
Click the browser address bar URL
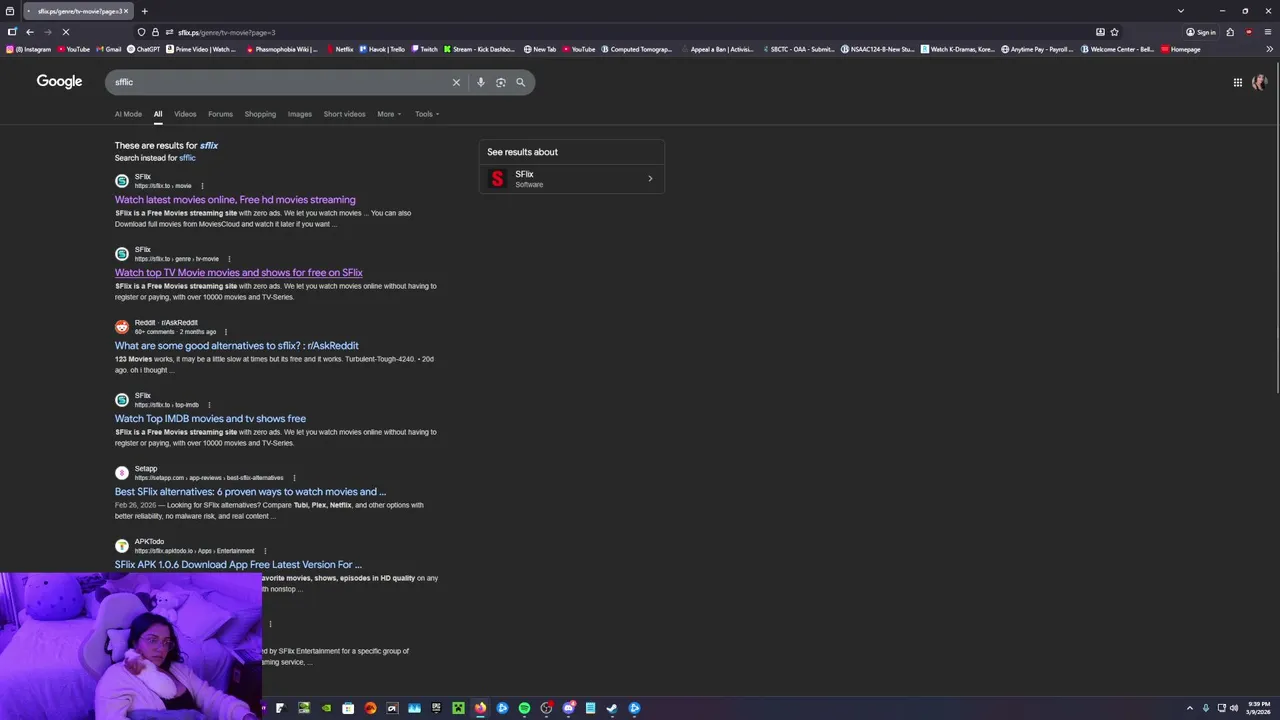227,32
